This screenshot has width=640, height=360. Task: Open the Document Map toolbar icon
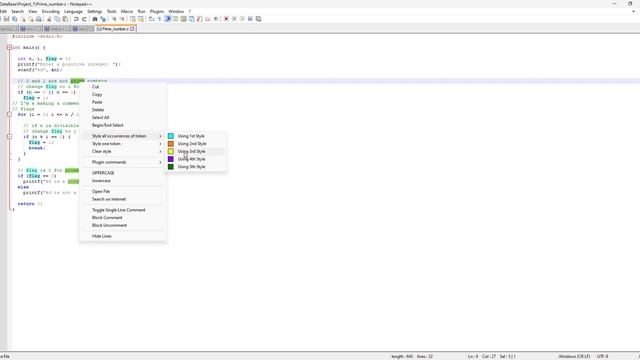184,19
